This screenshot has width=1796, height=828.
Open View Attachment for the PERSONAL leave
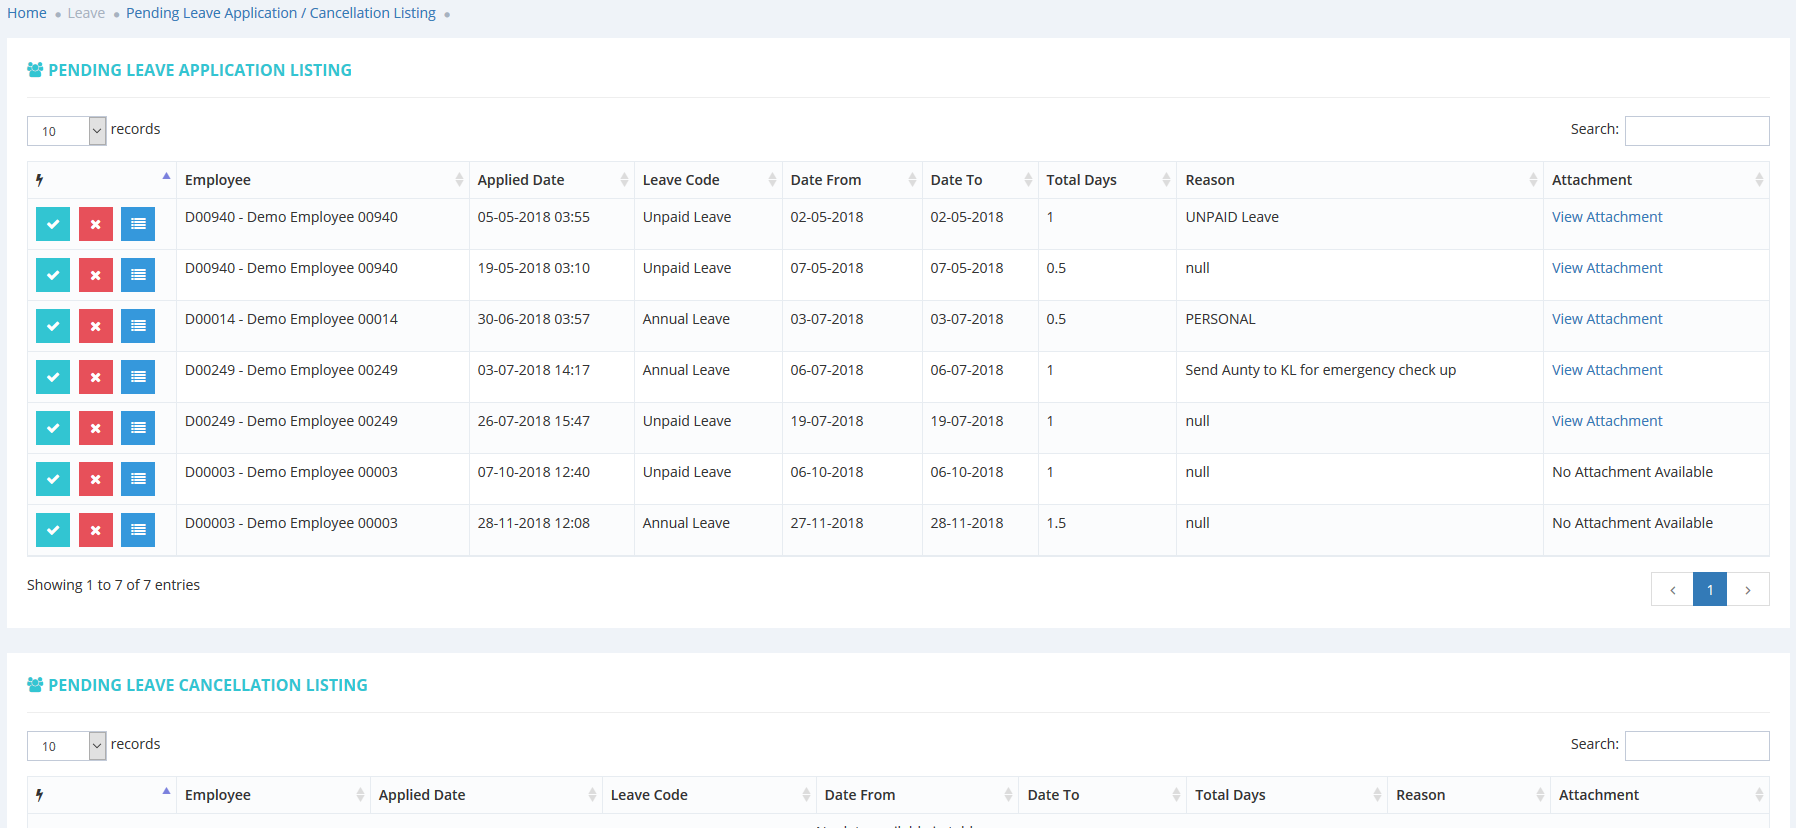1606,319
